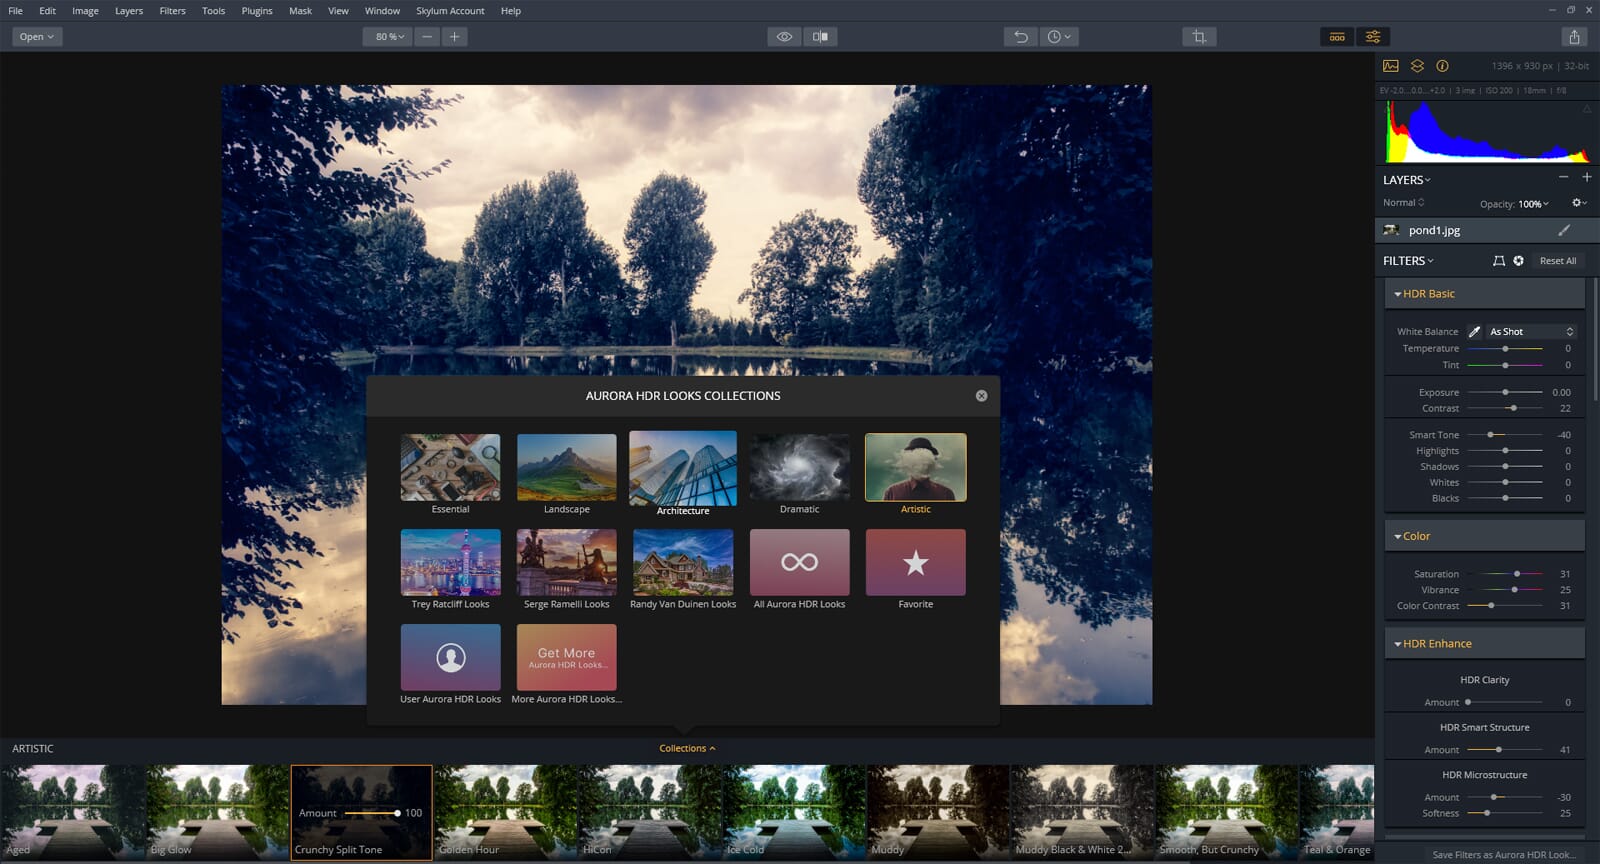1600x864 pixels.
Task: Collapse the Collections popup toggle
Action: pos(687,749)
